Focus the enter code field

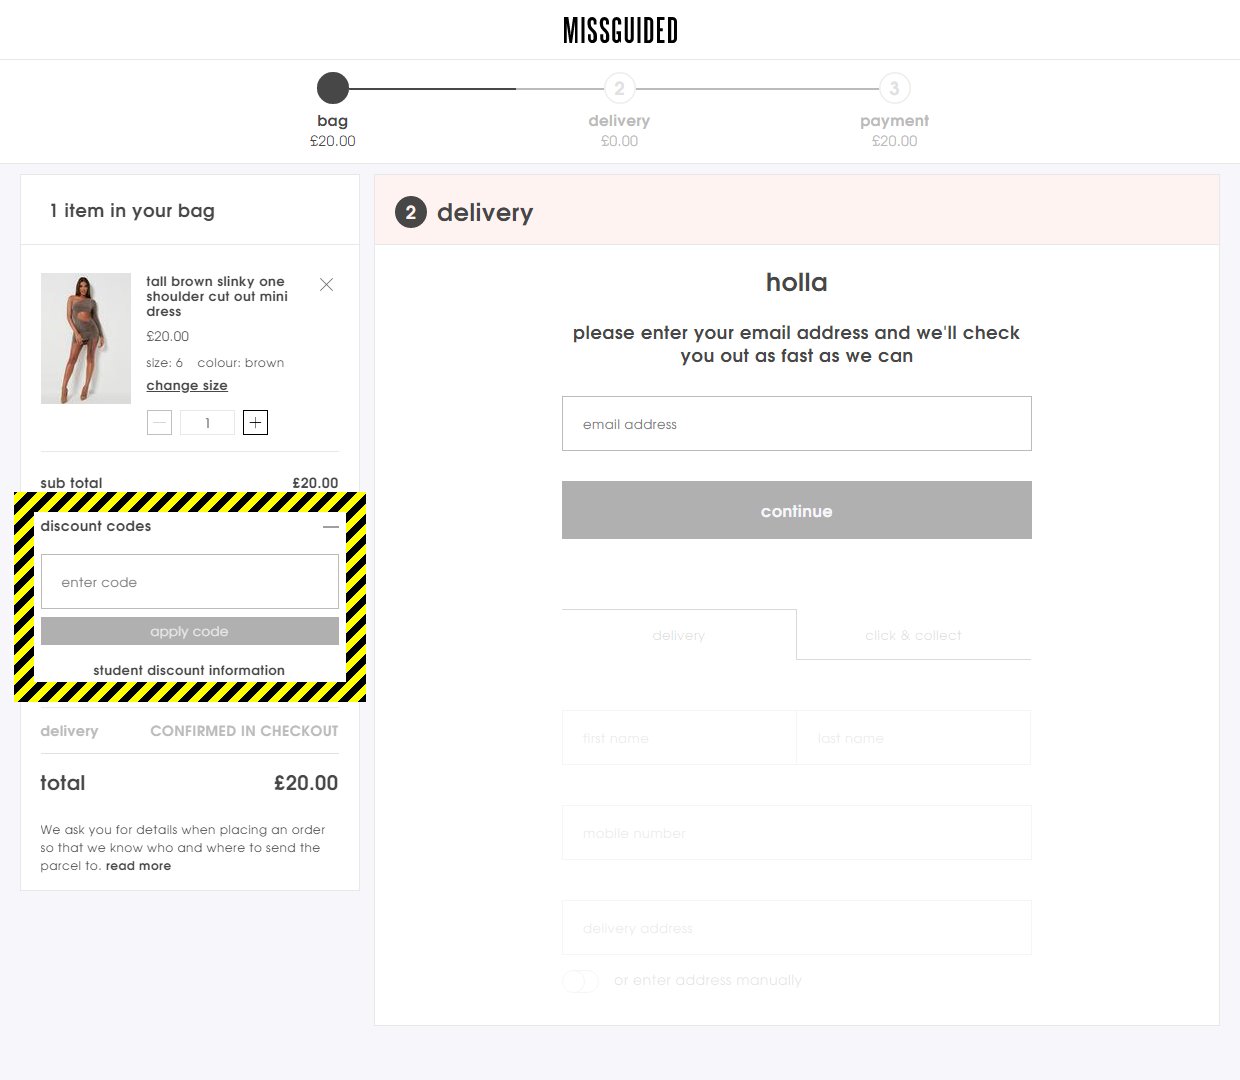point(189,582)
